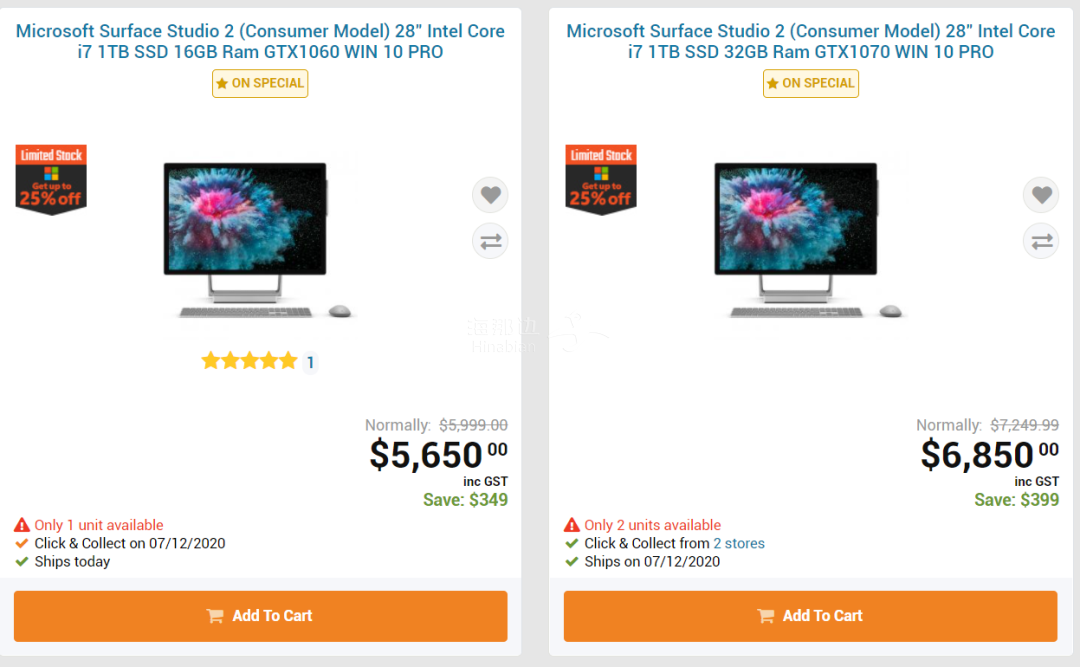Click the right Surface Studio product image
This screenshot has height=667, width=1080.
click(809, 240)
